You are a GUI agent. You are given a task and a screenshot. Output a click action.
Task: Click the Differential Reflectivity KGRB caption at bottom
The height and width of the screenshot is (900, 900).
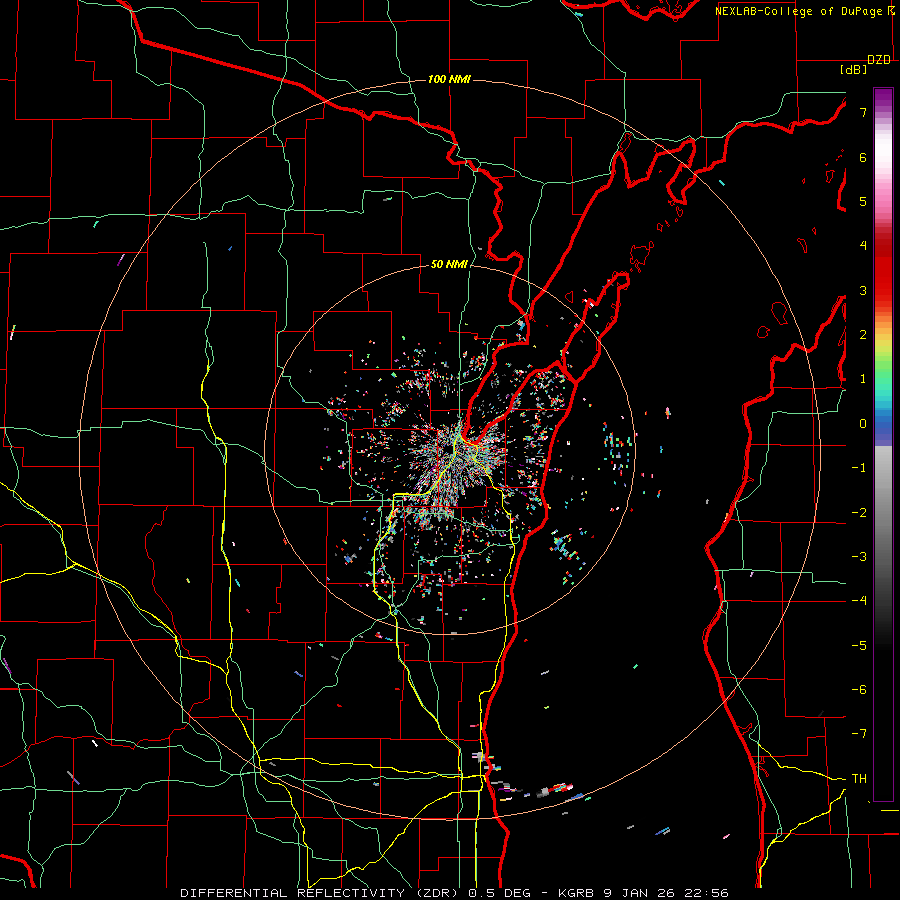pyautogui.click(x=454, y=893)
